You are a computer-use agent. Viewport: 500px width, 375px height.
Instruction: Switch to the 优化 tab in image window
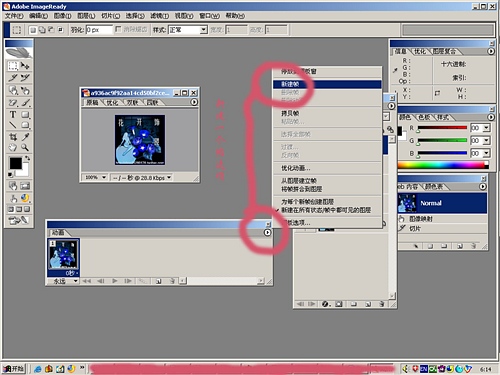[112, 103]
